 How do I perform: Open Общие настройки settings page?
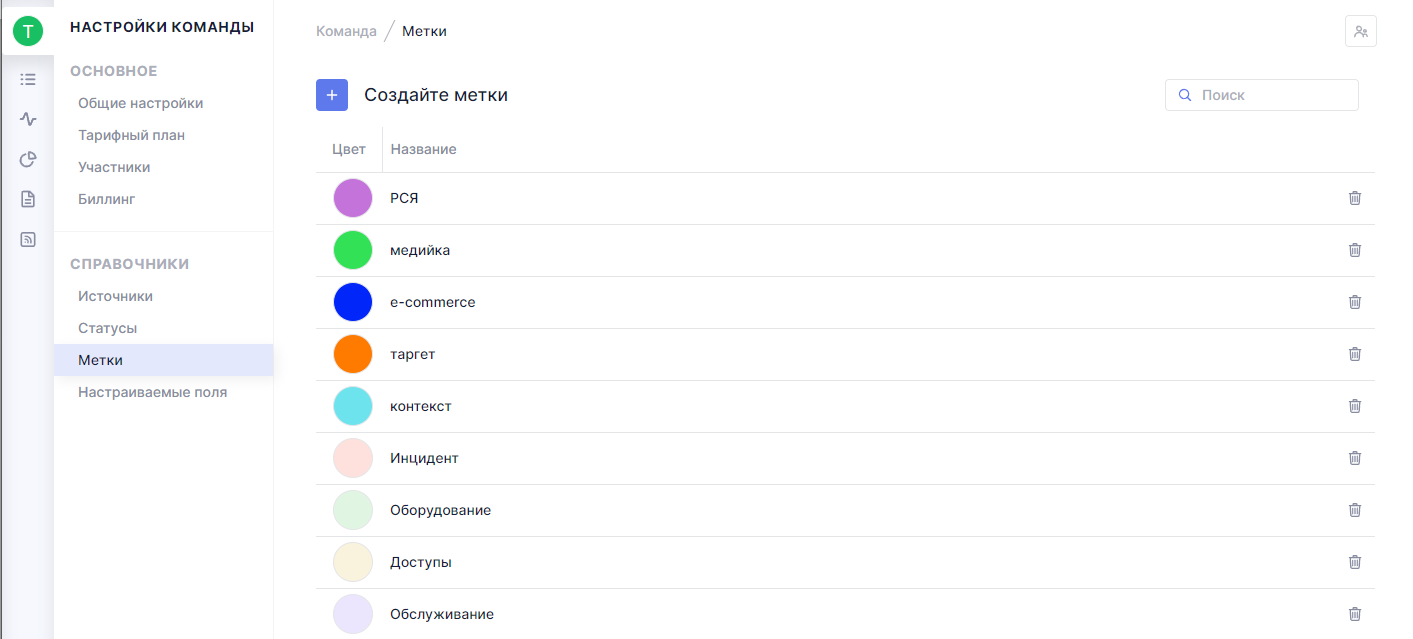tap(141, 103)
